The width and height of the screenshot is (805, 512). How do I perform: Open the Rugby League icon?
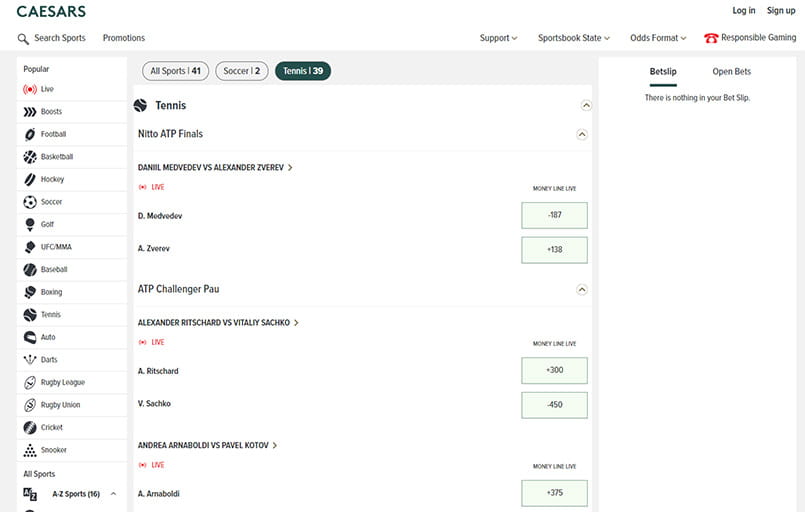pyautogui.click(x=30, y=383)
